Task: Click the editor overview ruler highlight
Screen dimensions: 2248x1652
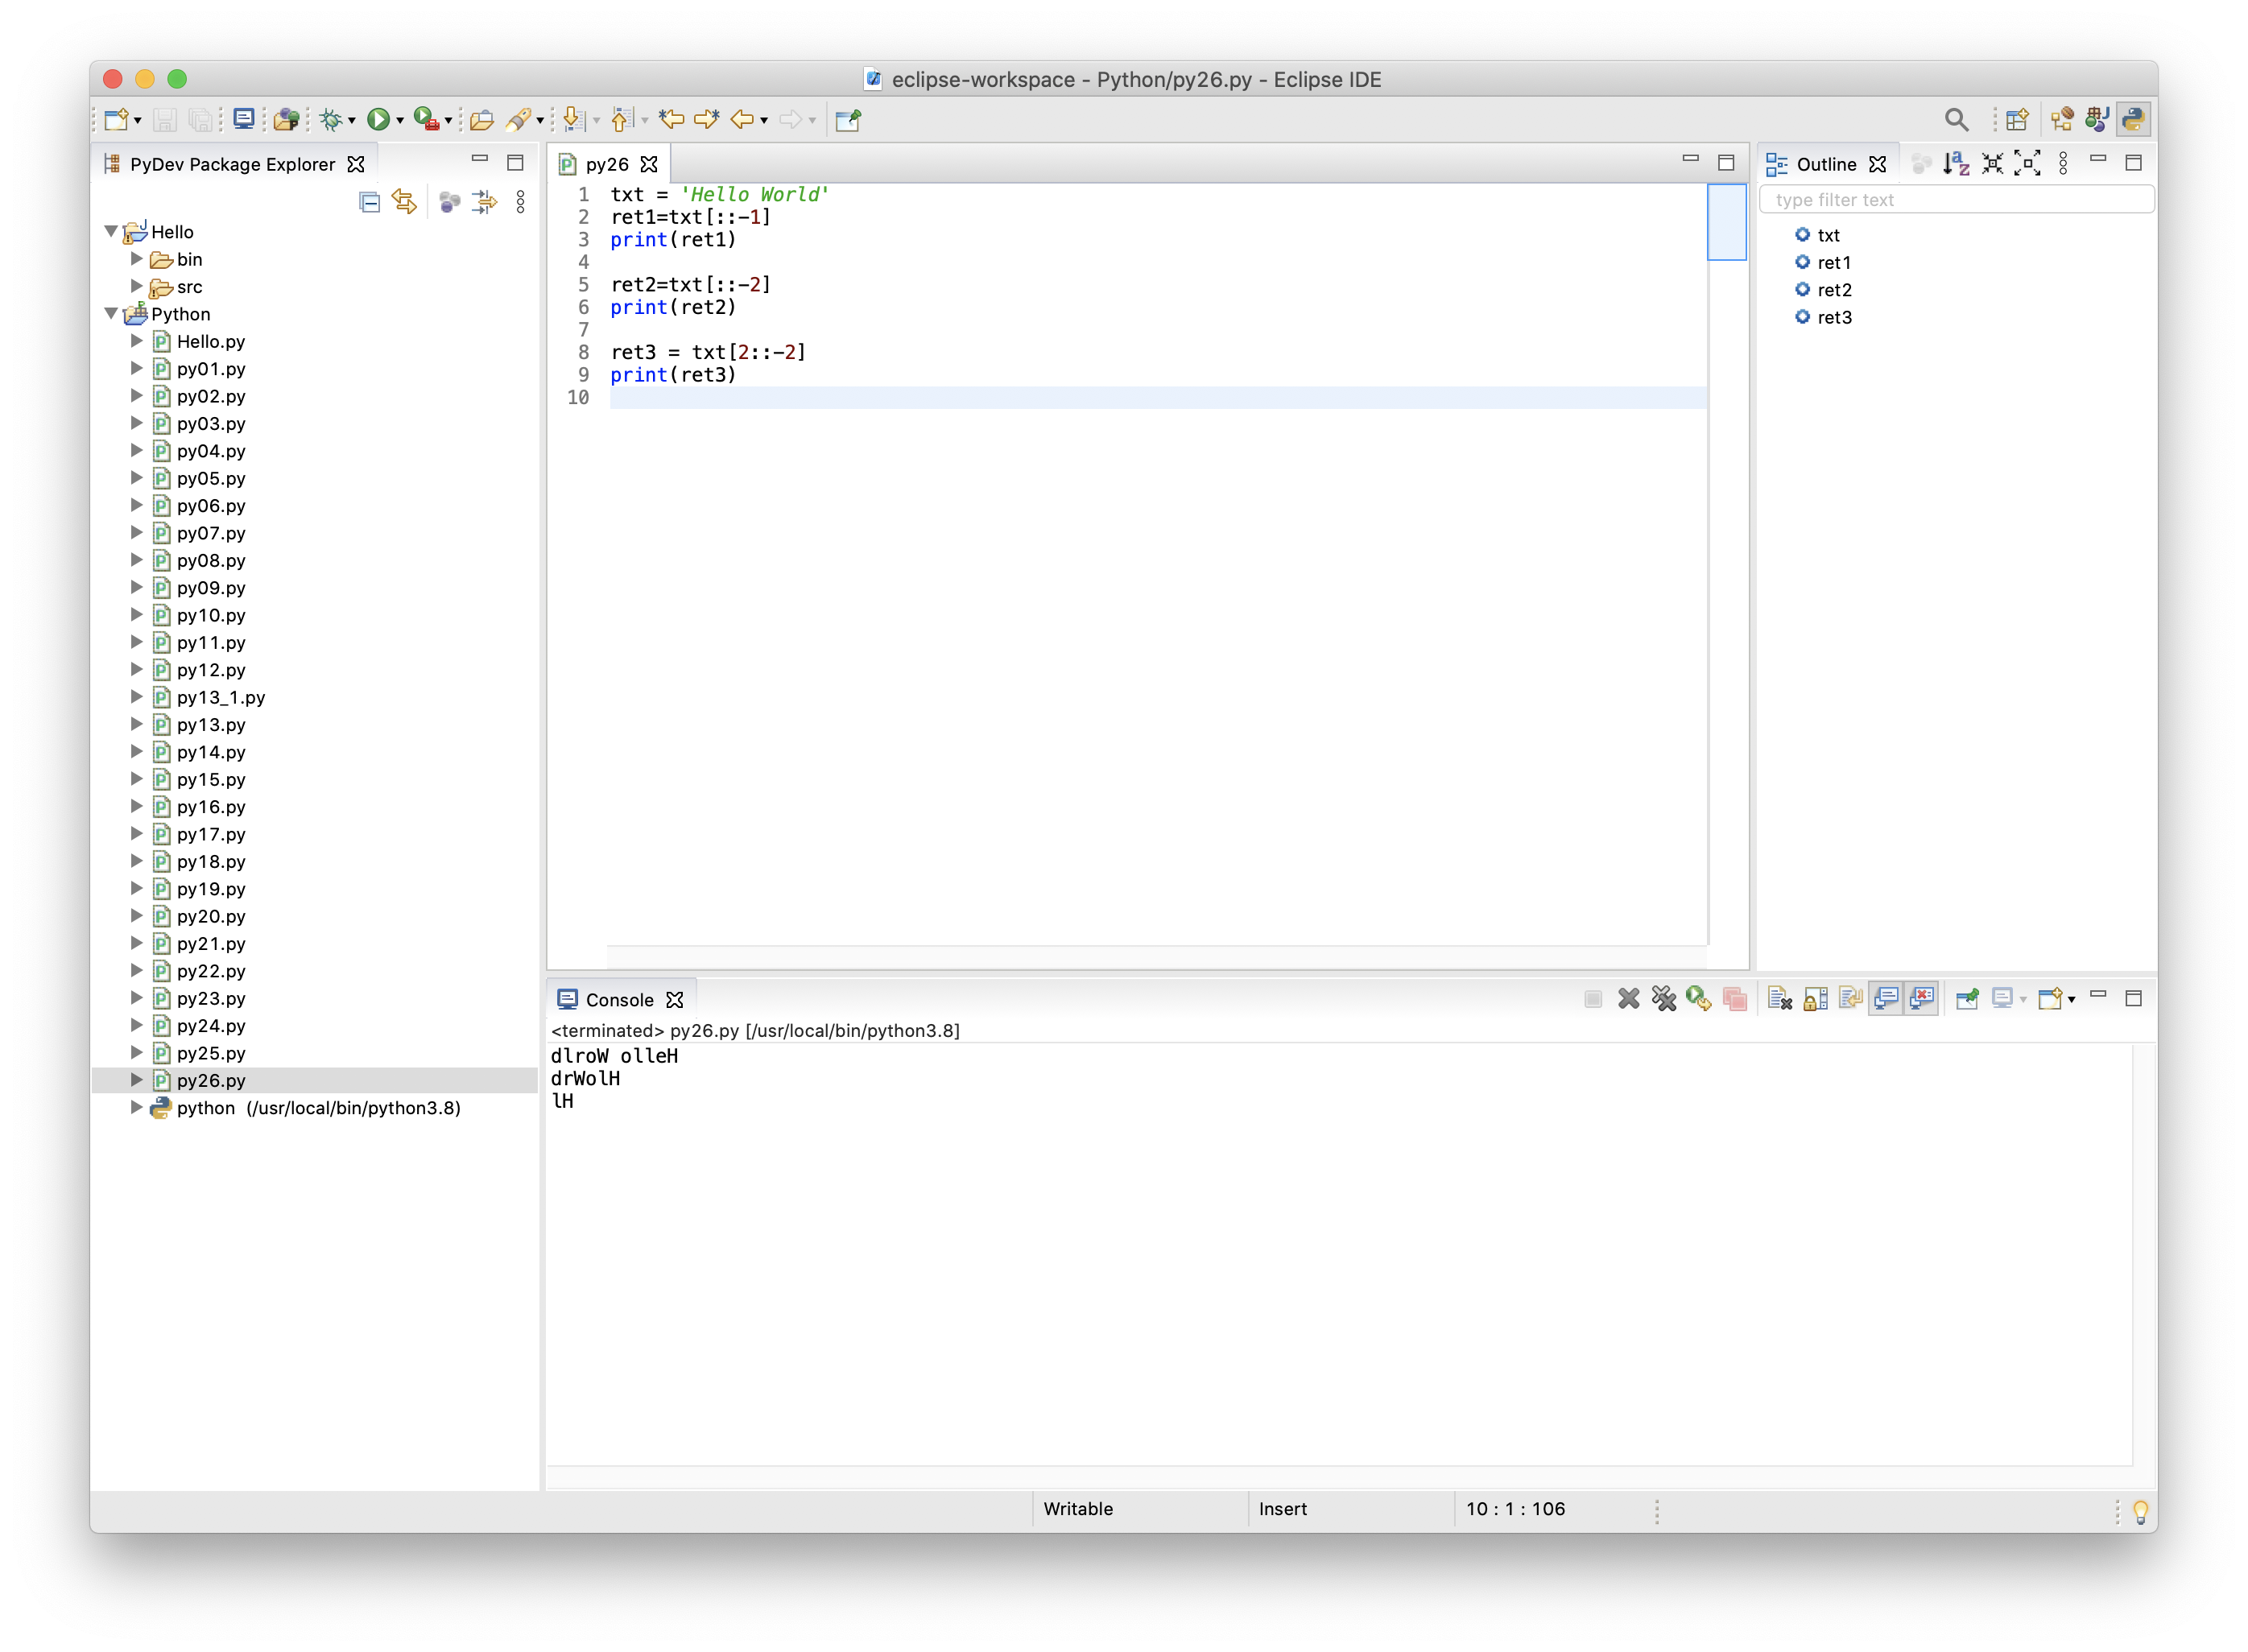Action: pos(1726,222)
